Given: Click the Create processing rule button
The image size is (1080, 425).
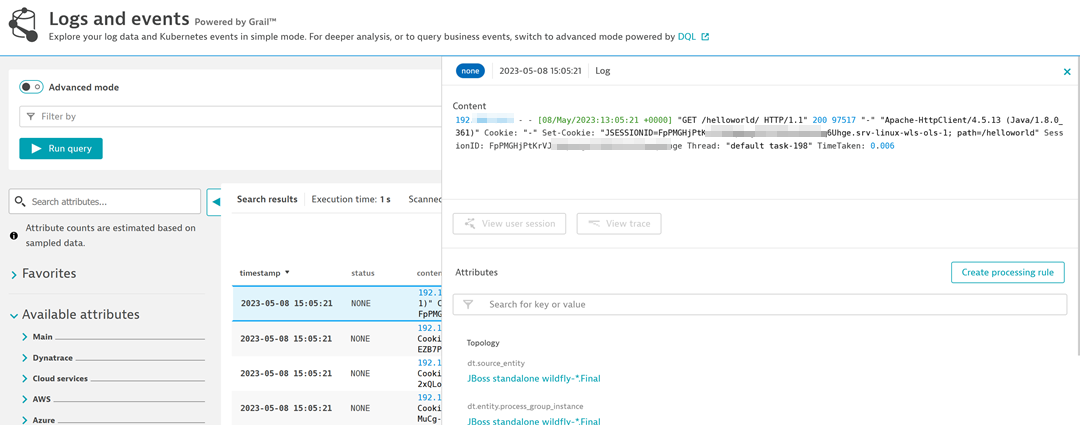Looking at the screenshot, I should tap(1007, 273).
